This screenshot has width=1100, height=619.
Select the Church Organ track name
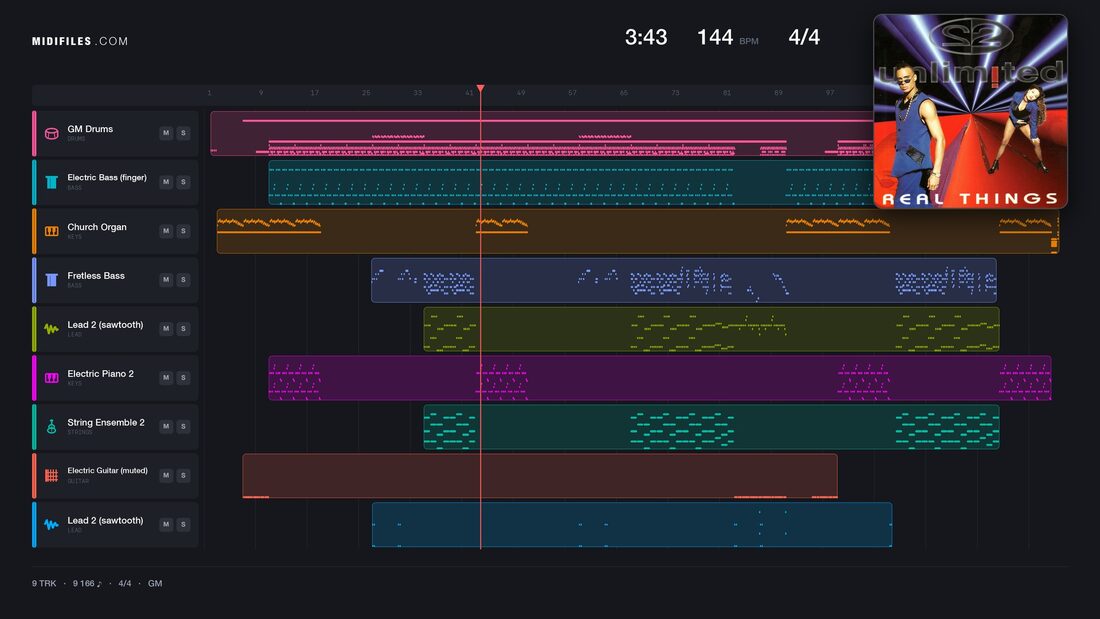coord(97,227)
